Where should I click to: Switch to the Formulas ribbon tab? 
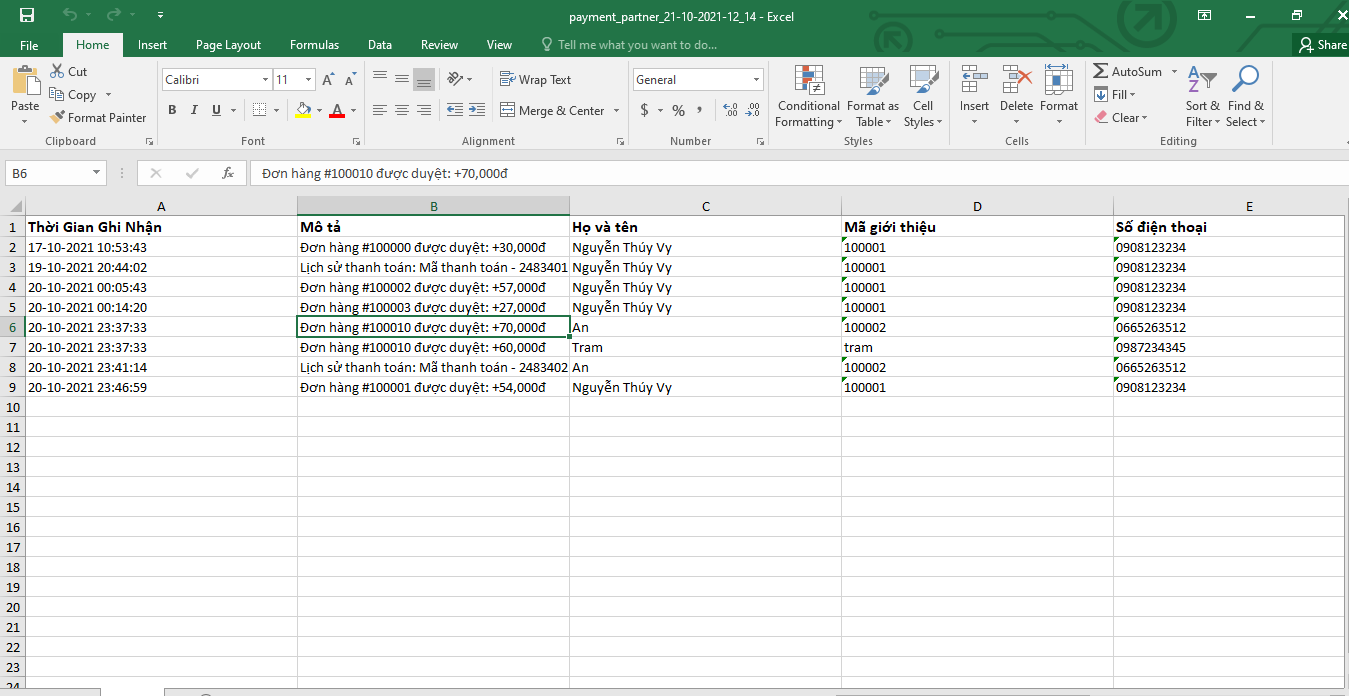314,45
